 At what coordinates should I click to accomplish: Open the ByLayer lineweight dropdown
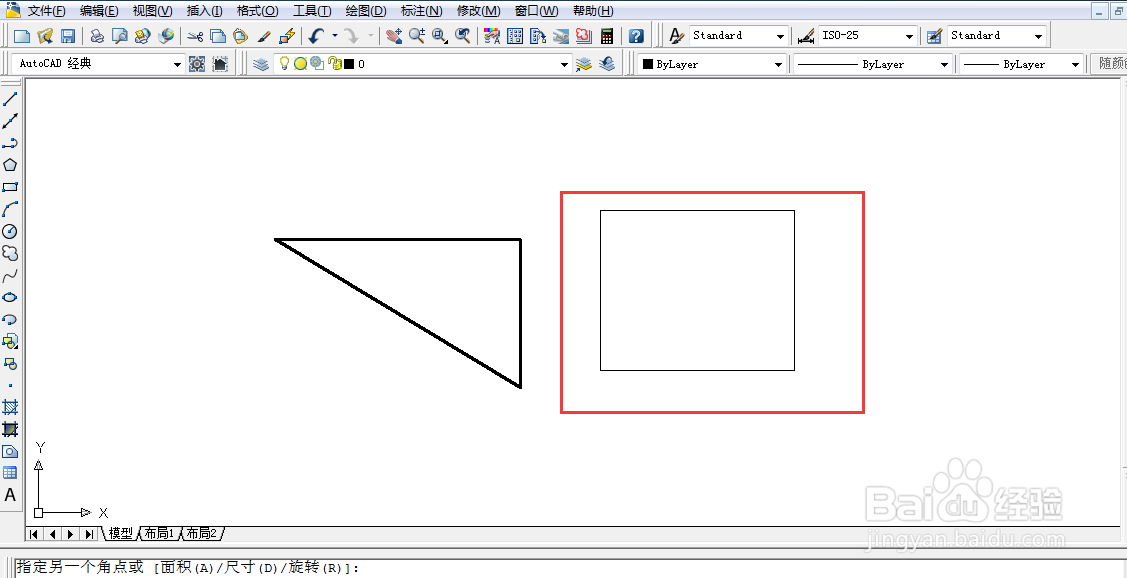point(1075,65)
